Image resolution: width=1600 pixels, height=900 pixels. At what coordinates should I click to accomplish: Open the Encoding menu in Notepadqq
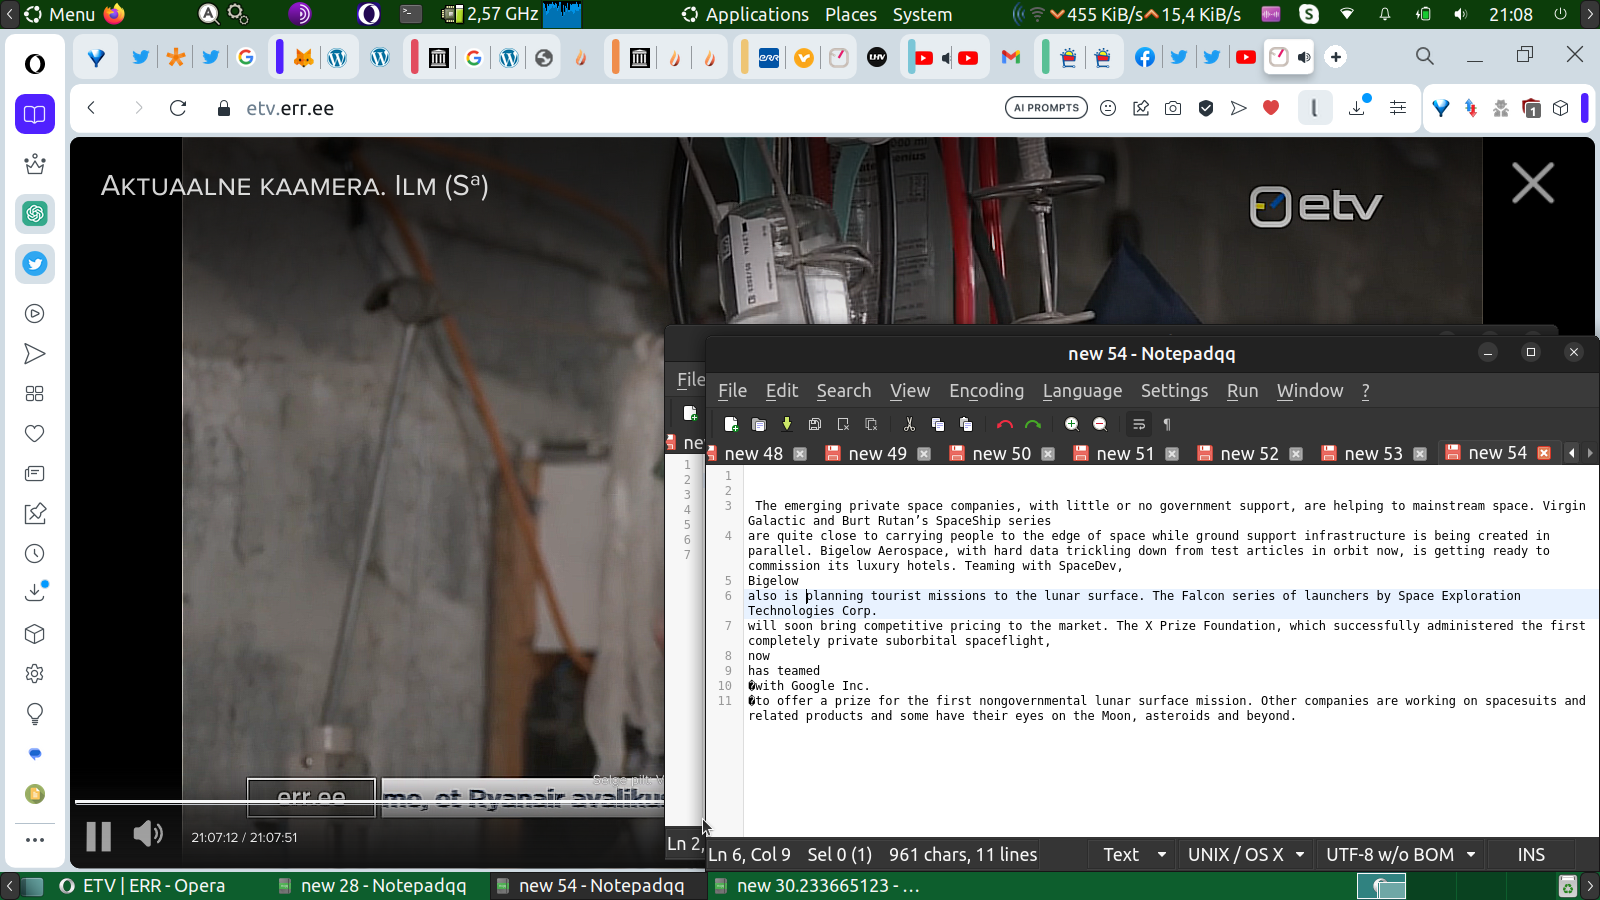tap(986, 391)
